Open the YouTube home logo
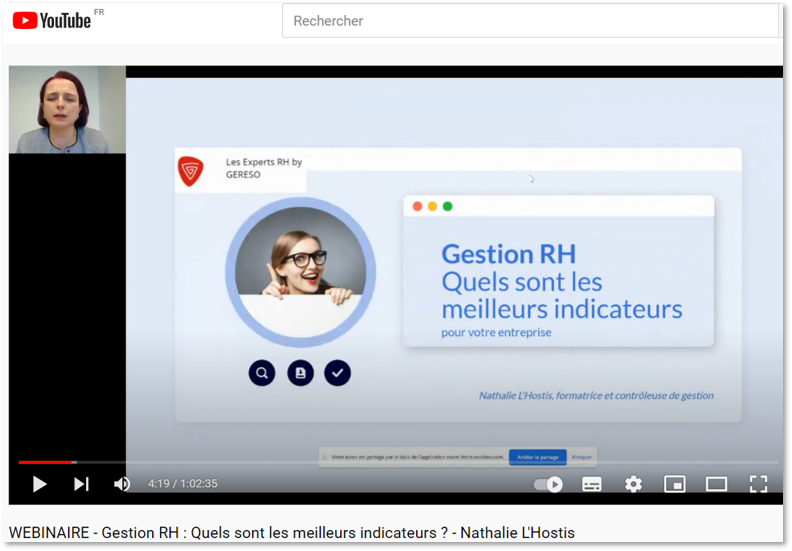This screenshot has width=792, height=551. [x=52, y=21]
